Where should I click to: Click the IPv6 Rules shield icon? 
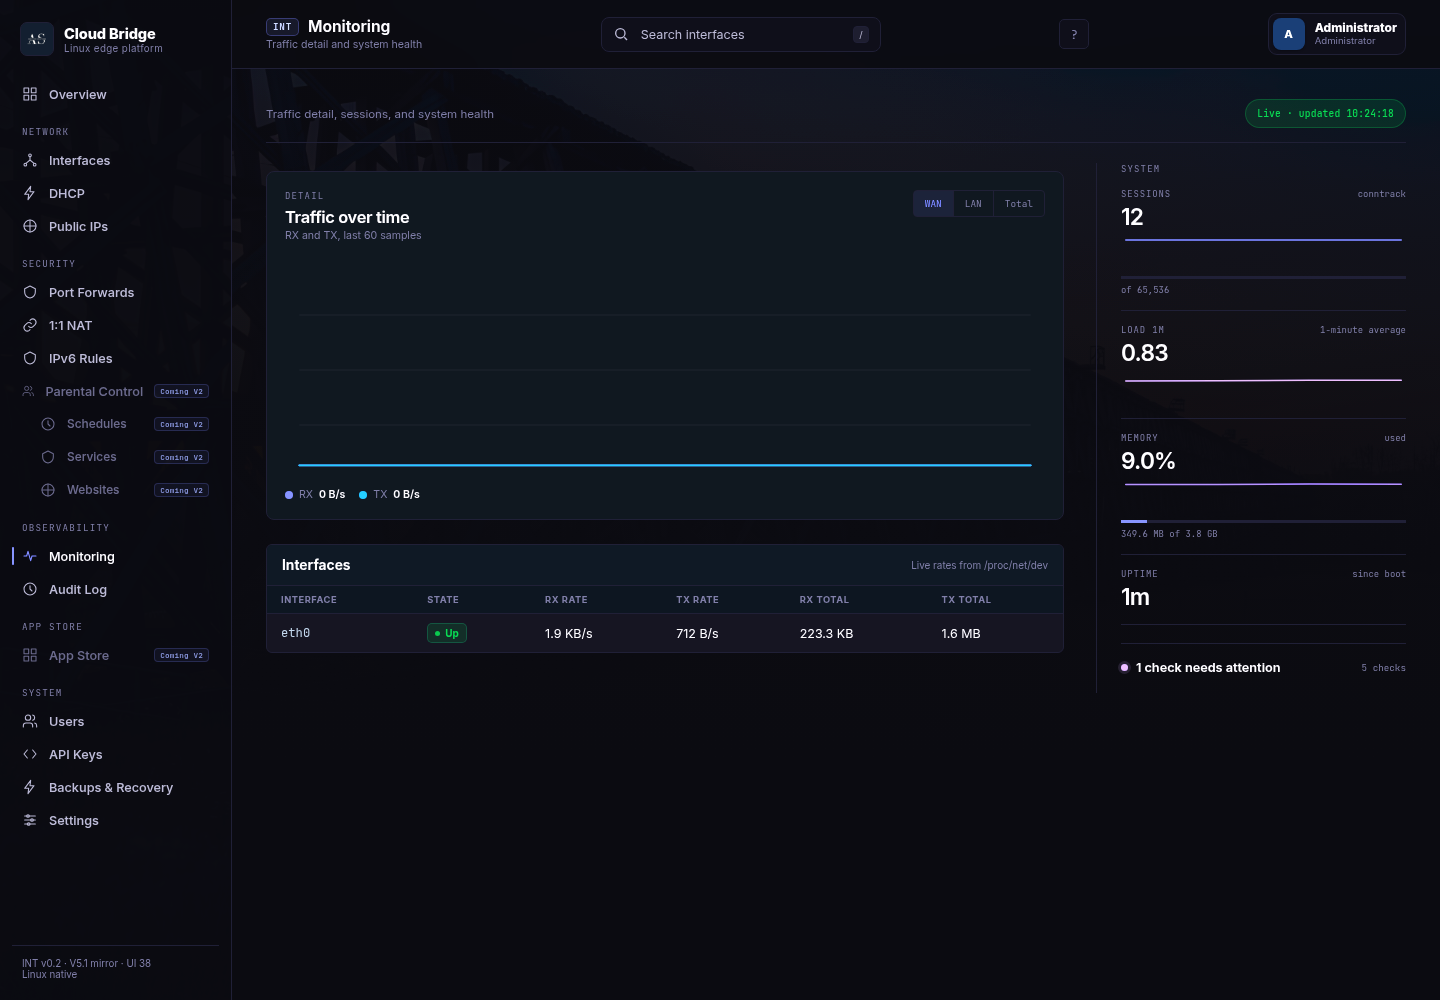[x=30, y=358]
